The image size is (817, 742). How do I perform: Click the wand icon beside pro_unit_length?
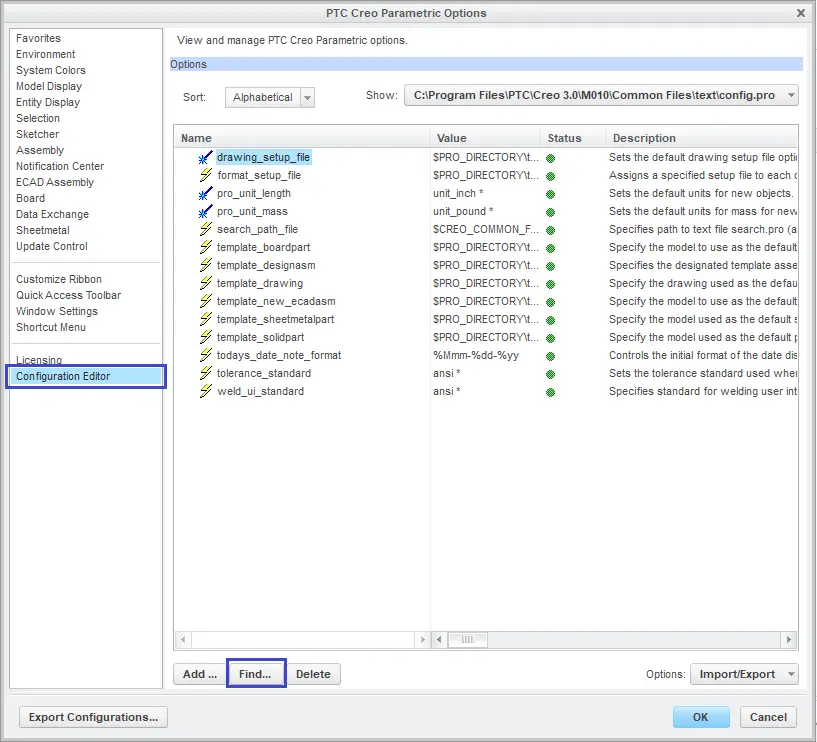[x=205, y=194]
